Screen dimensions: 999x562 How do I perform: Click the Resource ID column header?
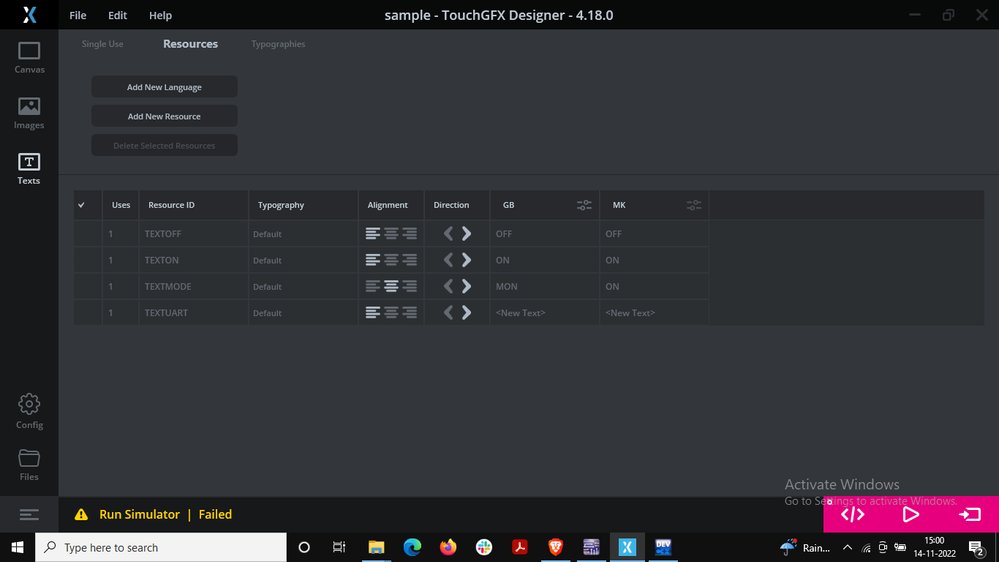tap(194, 205)
